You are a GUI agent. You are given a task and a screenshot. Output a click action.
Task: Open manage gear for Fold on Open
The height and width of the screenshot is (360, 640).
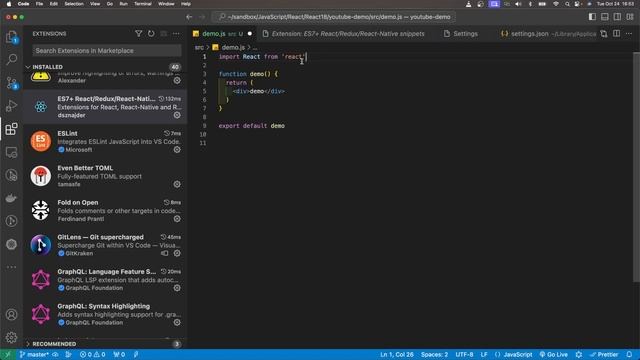tap(177, 219)
